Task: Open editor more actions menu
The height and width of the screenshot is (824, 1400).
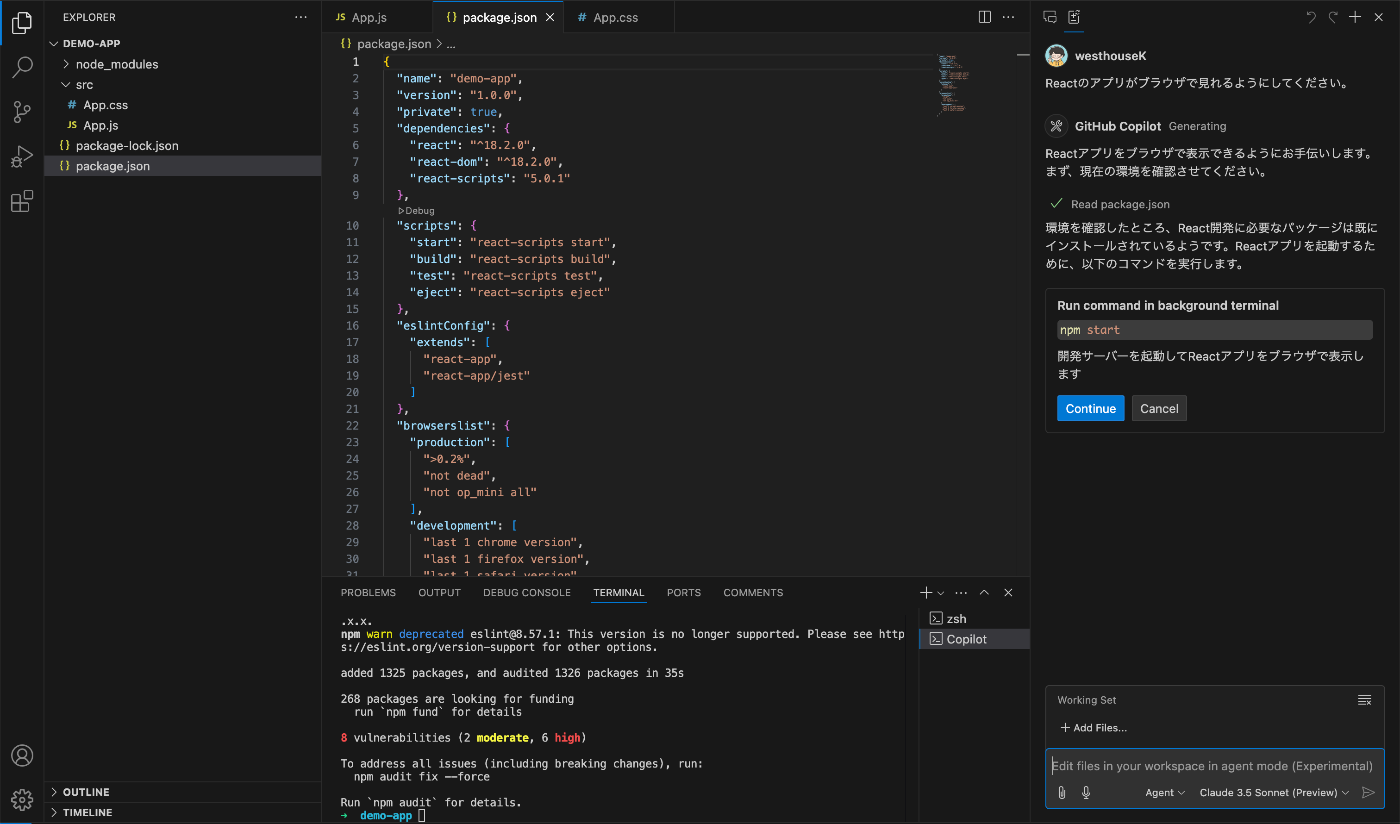Action: coord(1009,17)
